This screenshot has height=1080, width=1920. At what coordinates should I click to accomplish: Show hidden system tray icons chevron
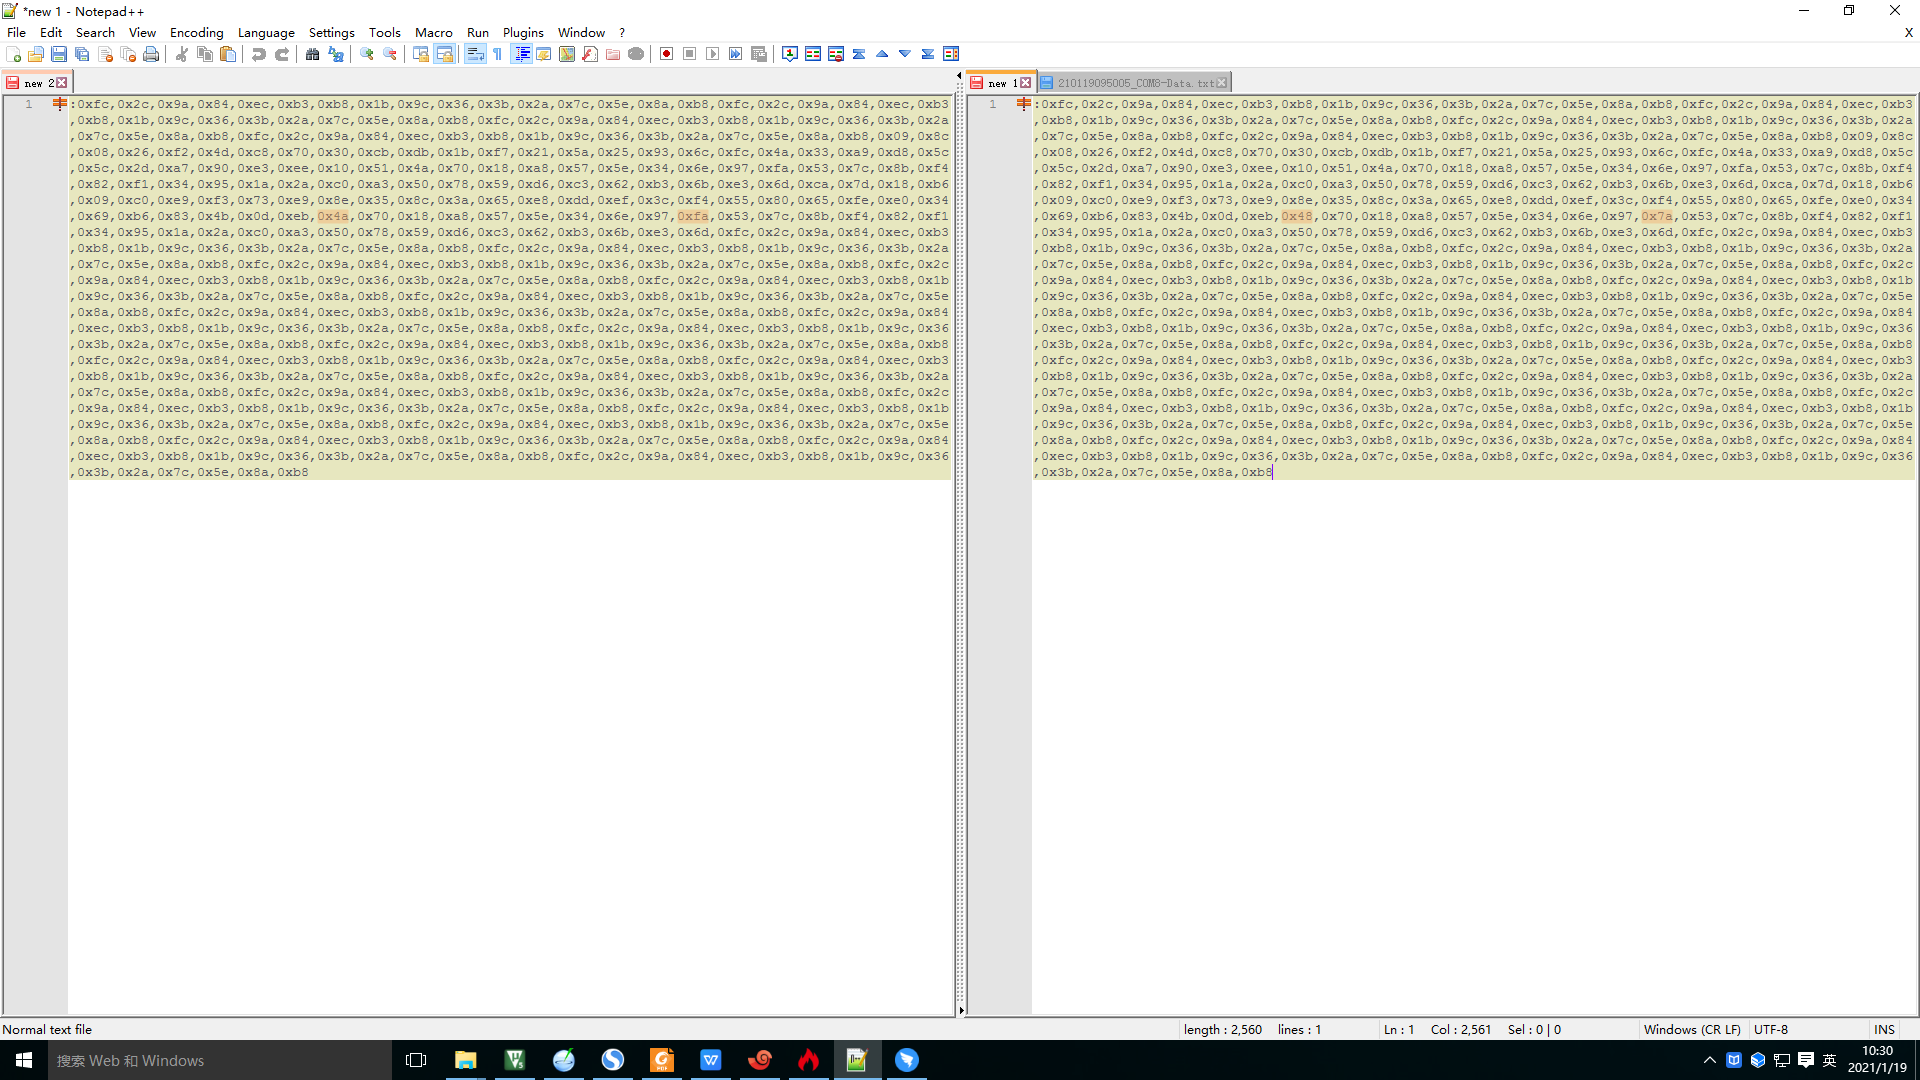coord(1709,1060)
